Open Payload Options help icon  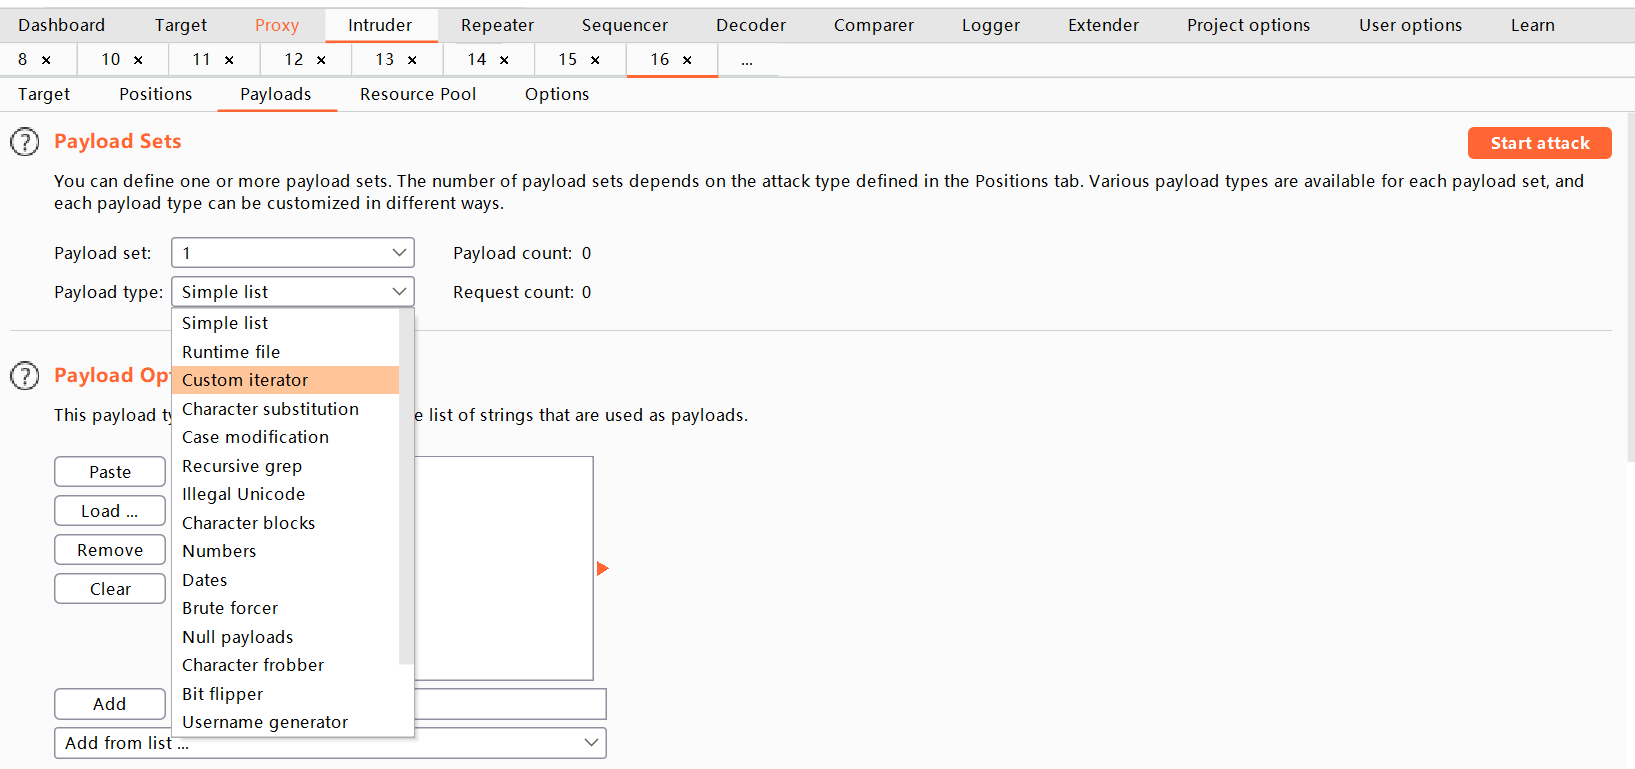pyautogui.click(x=25, y=376)
